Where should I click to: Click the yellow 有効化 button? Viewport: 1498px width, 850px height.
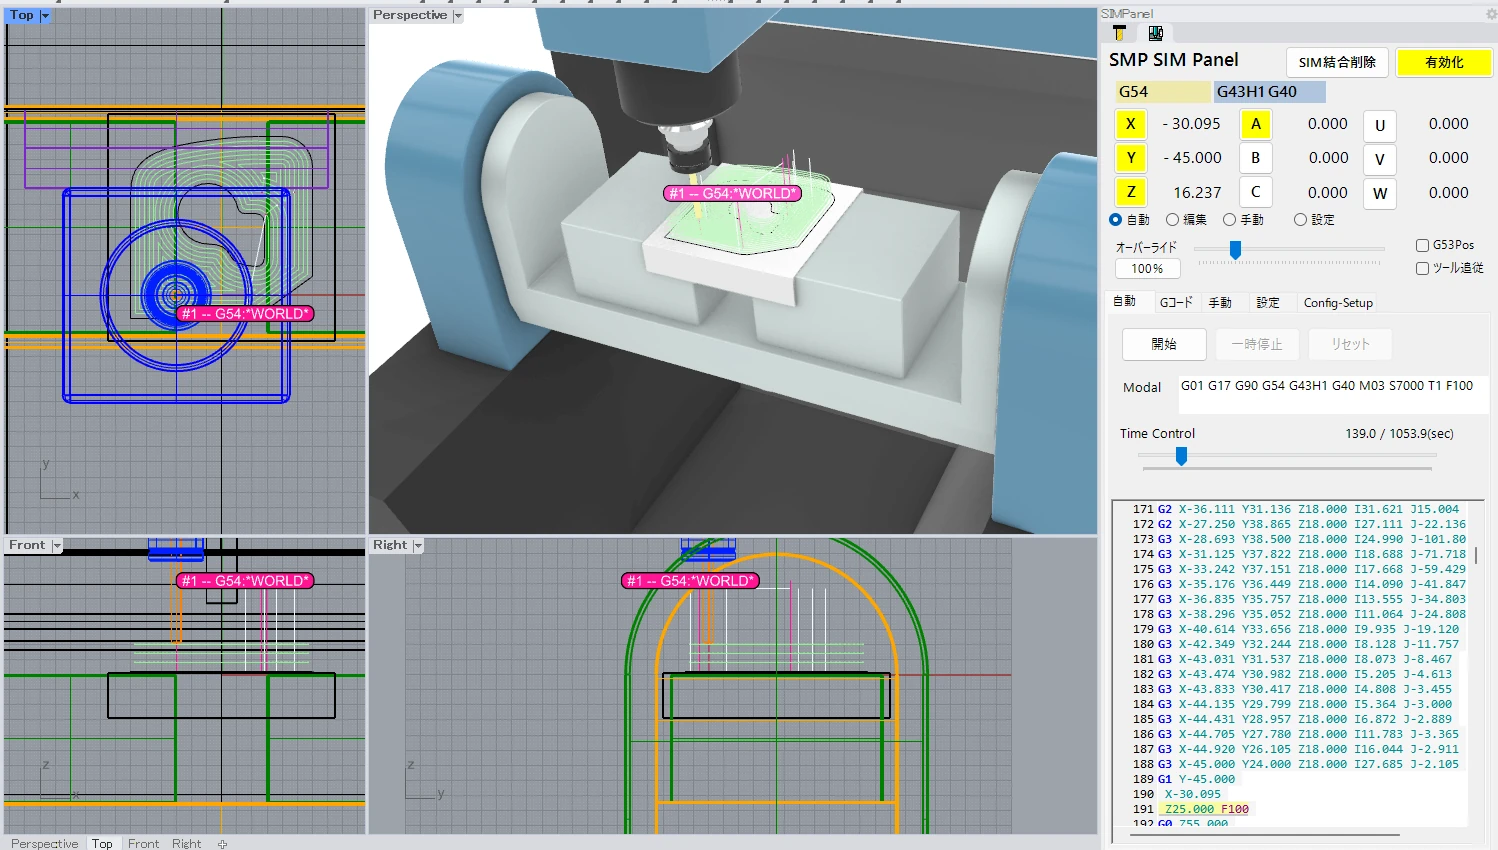coord(1444,62)
